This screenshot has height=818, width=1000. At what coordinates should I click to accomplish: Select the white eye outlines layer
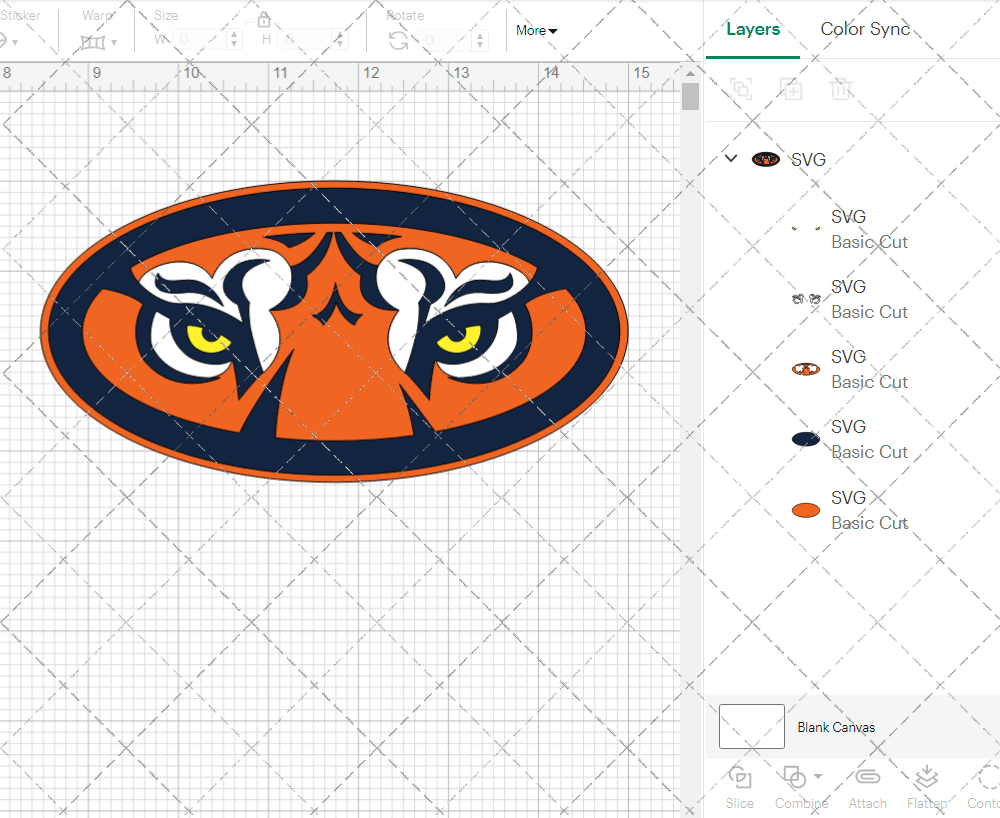[852, 299]
